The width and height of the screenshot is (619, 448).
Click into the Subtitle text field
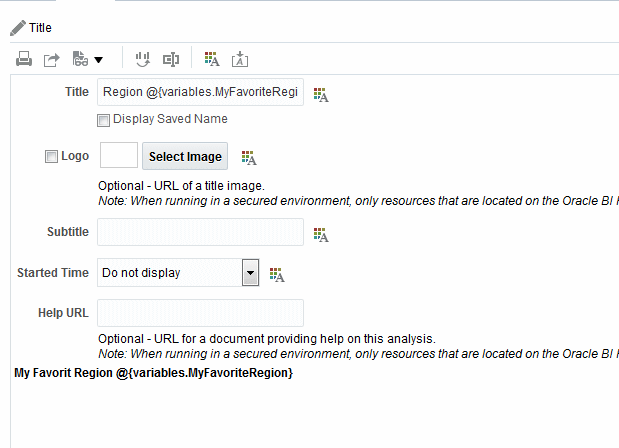tap(201, 232)
